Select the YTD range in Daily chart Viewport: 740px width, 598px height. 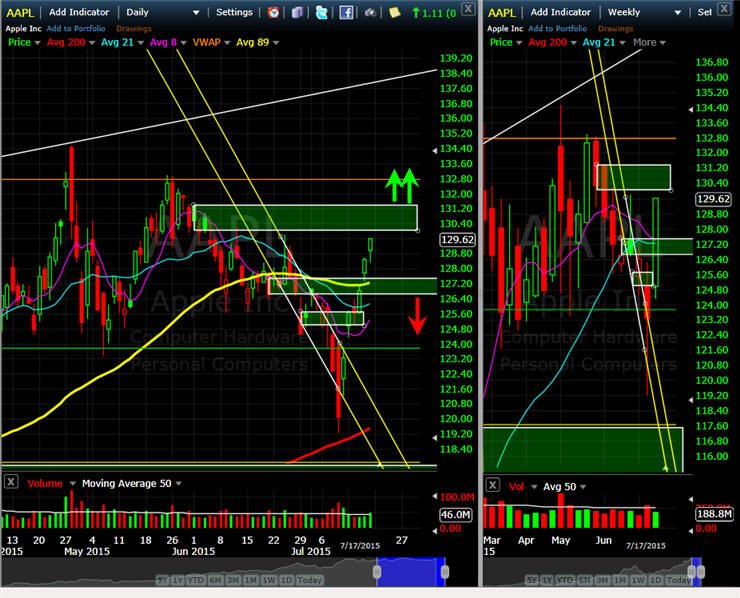click(x=196, y=580)
